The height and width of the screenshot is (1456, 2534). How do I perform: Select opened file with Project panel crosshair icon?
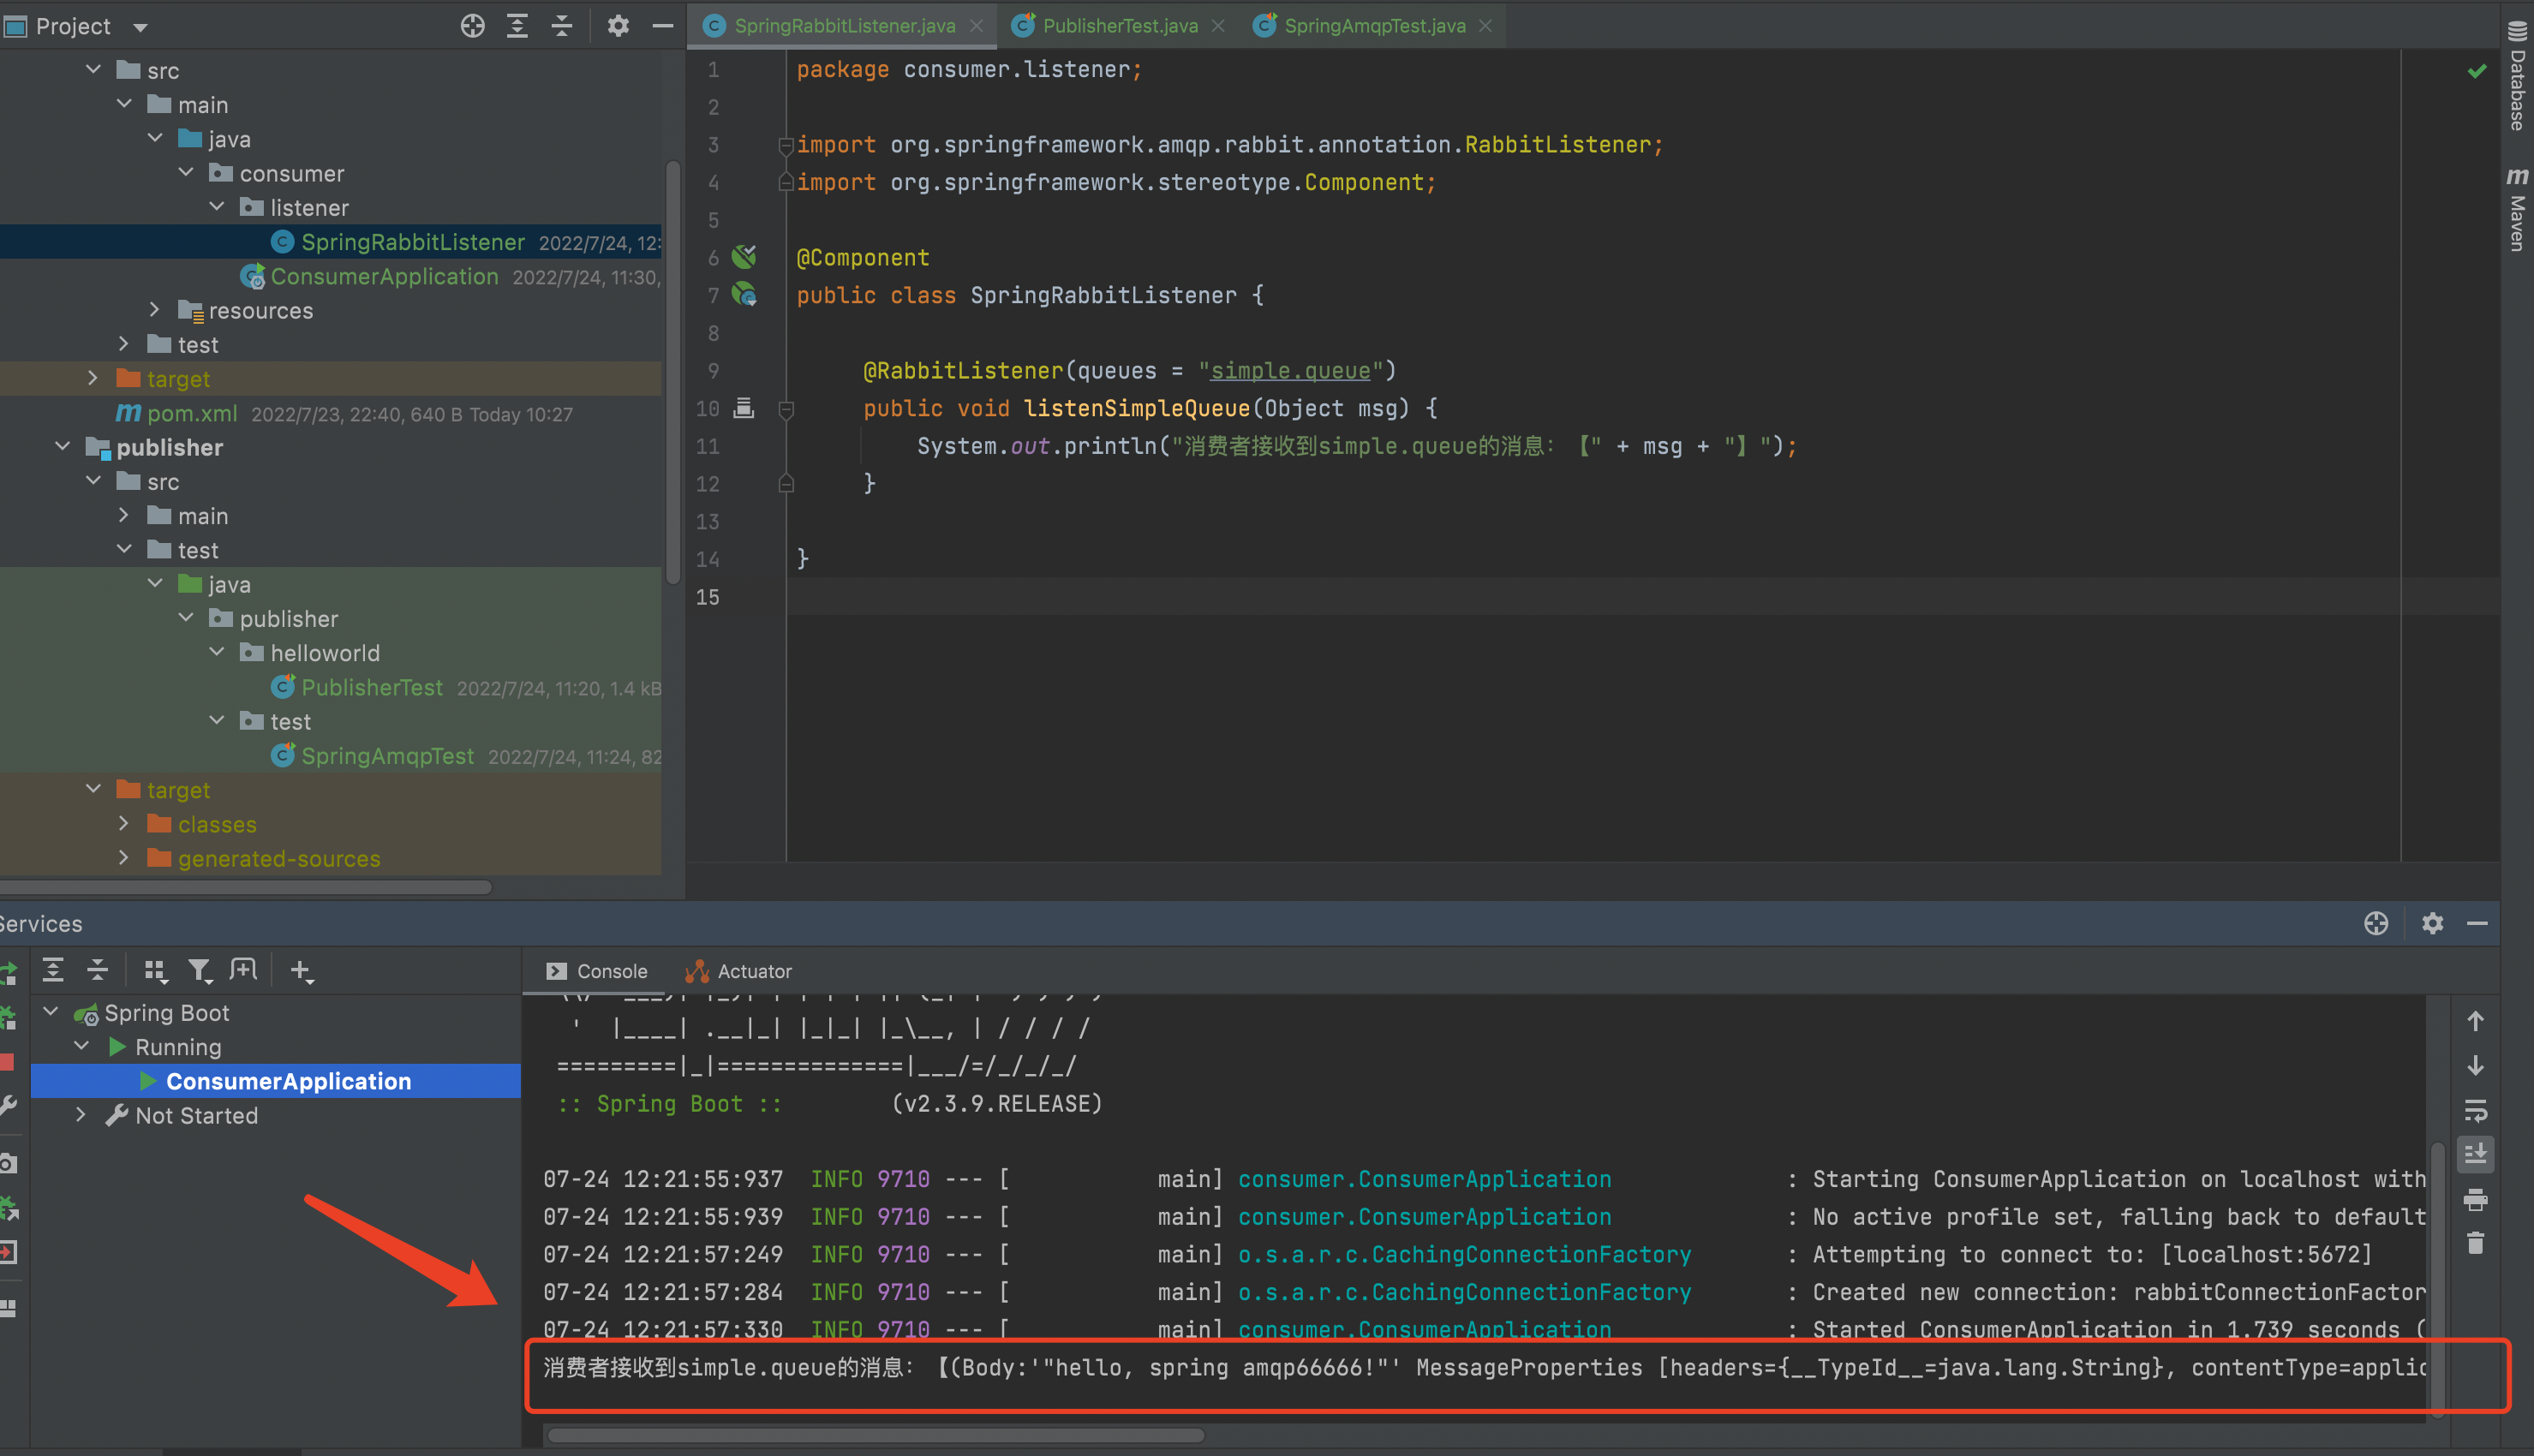[473, 26]
